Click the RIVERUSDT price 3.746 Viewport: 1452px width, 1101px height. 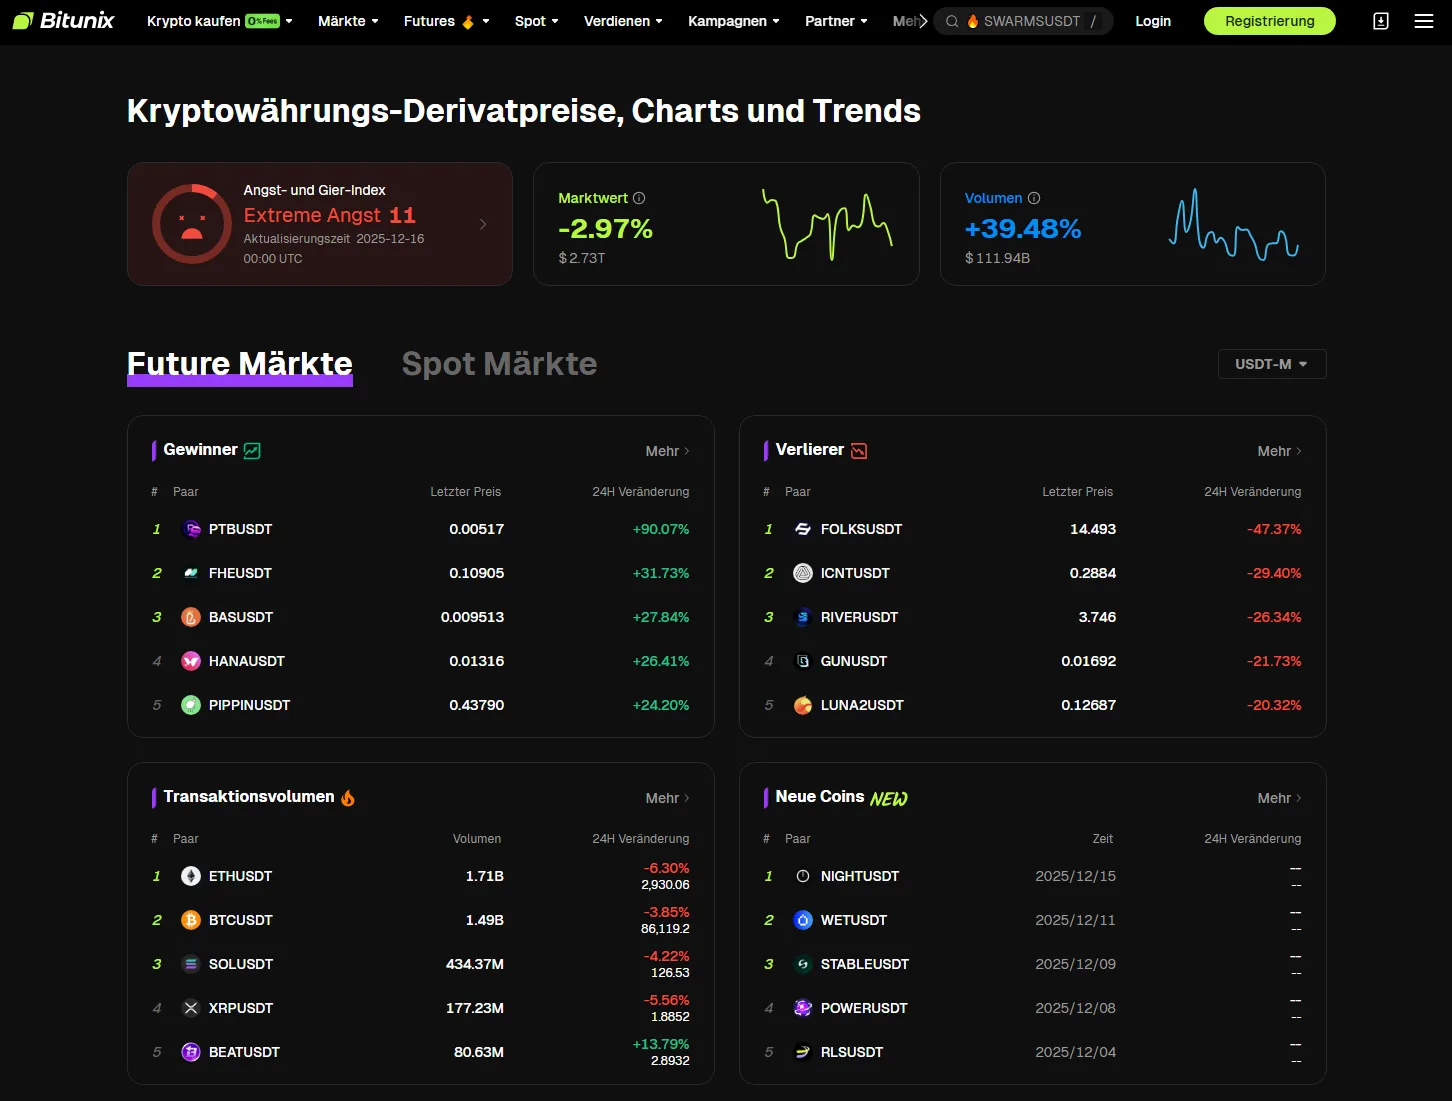coord(1097,617)
